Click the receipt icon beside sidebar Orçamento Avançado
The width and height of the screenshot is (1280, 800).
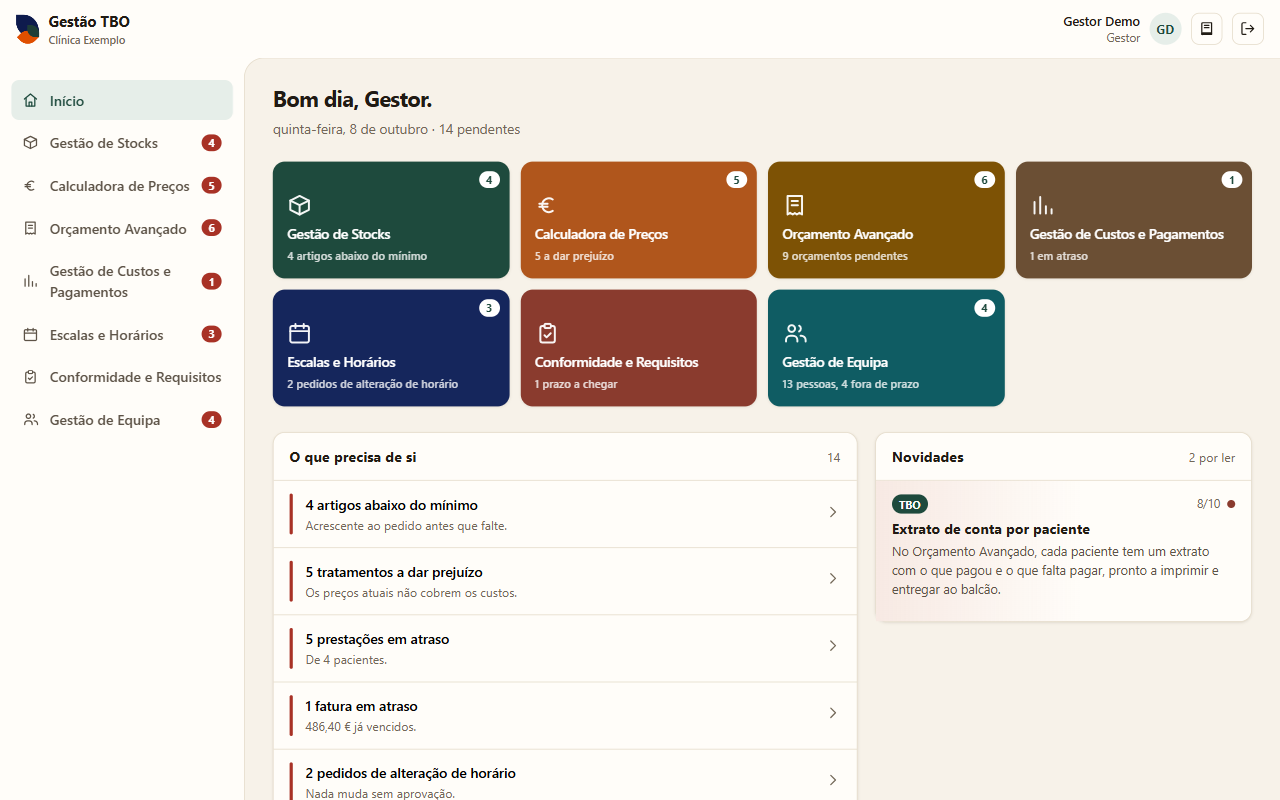tap(31, 229)
